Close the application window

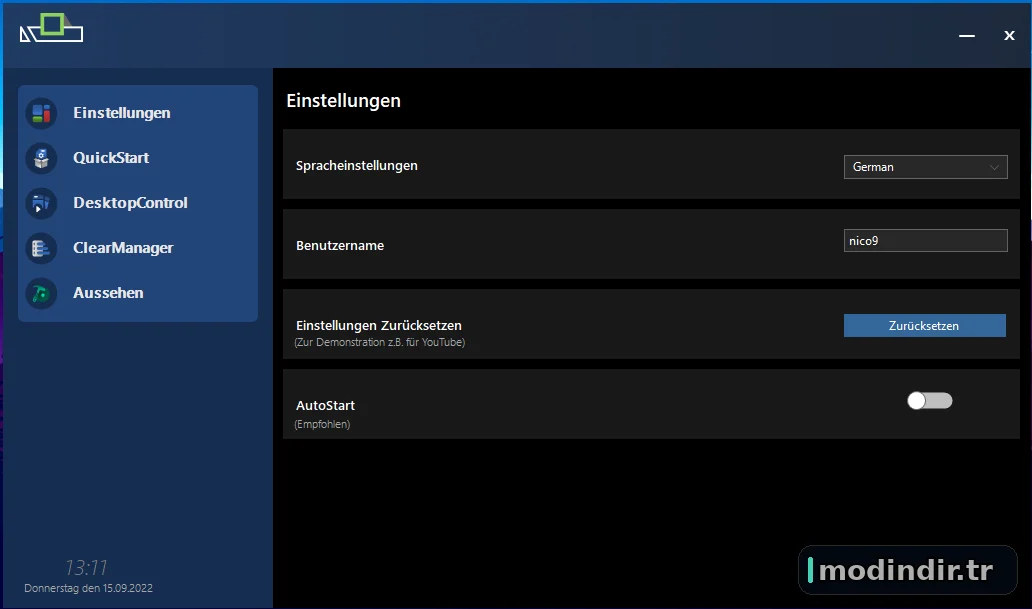(x=1009, y=36)
